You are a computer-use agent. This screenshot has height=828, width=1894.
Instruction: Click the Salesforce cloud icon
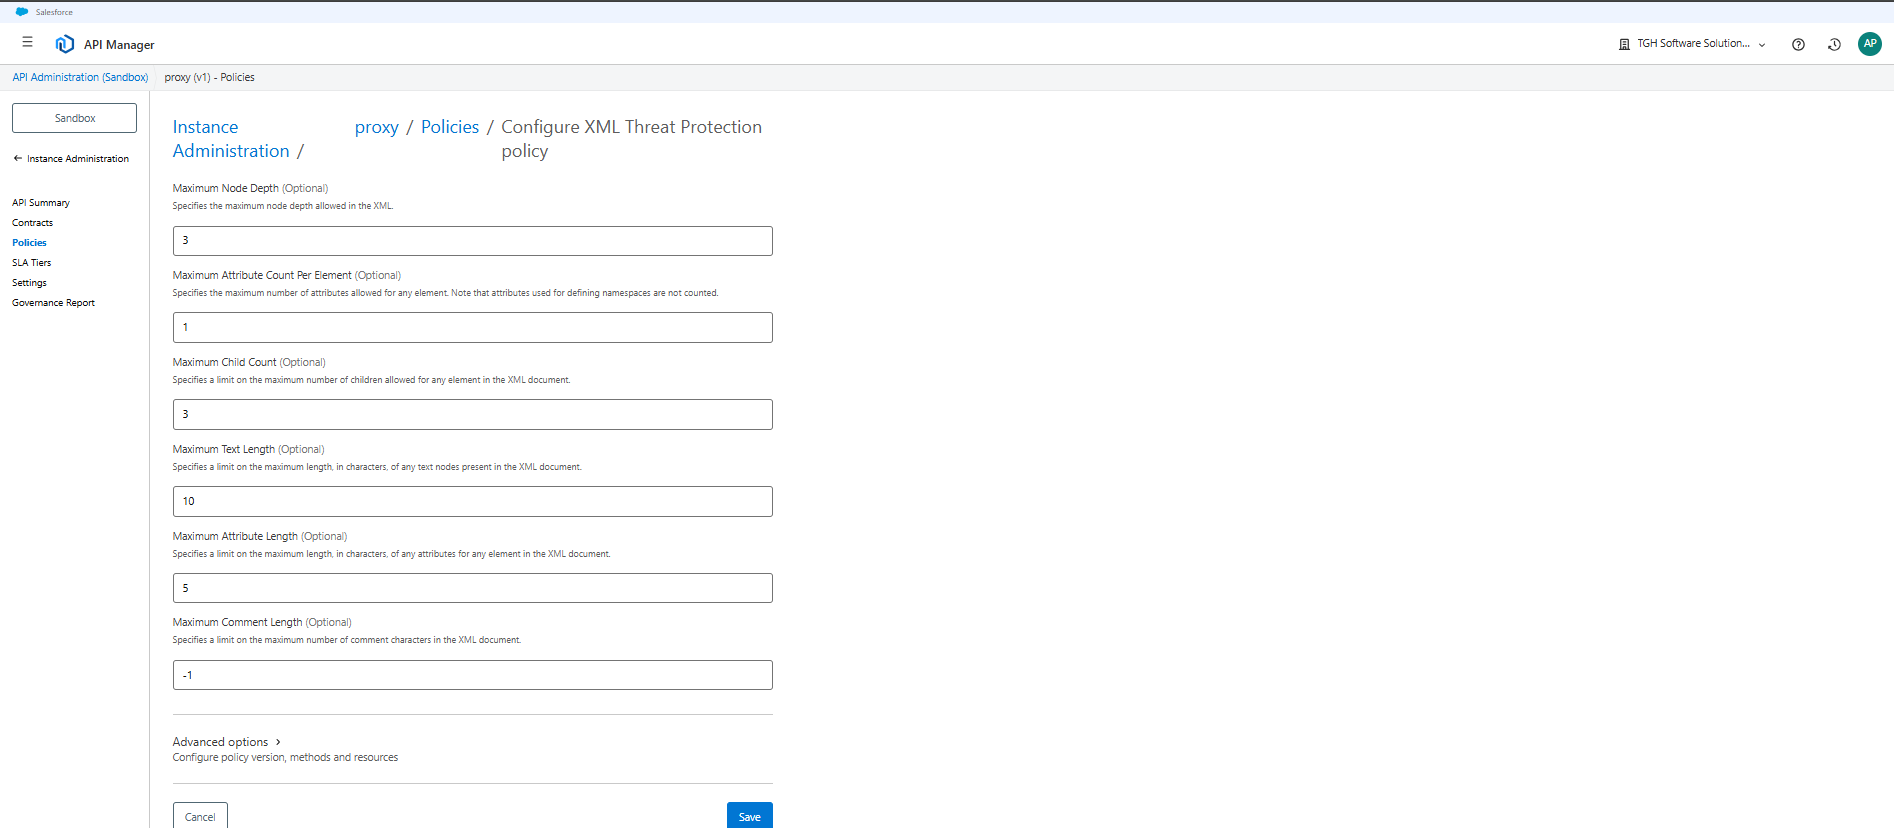click(x=22, y=12)
